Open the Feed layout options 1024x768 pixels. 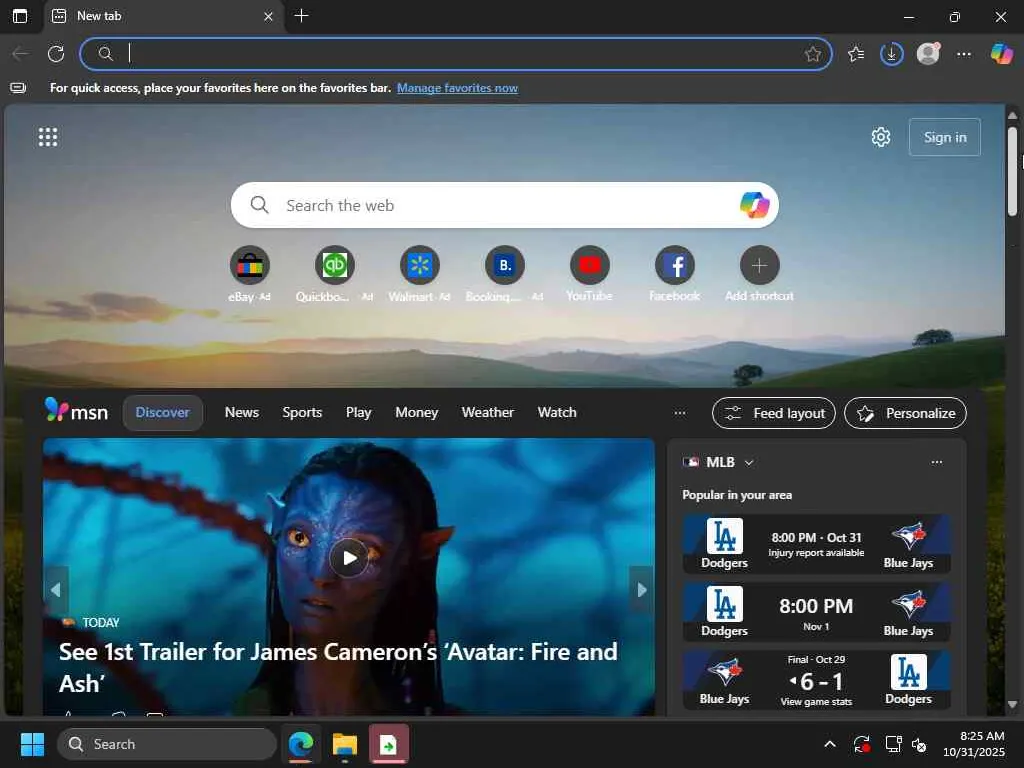point(774,413)
